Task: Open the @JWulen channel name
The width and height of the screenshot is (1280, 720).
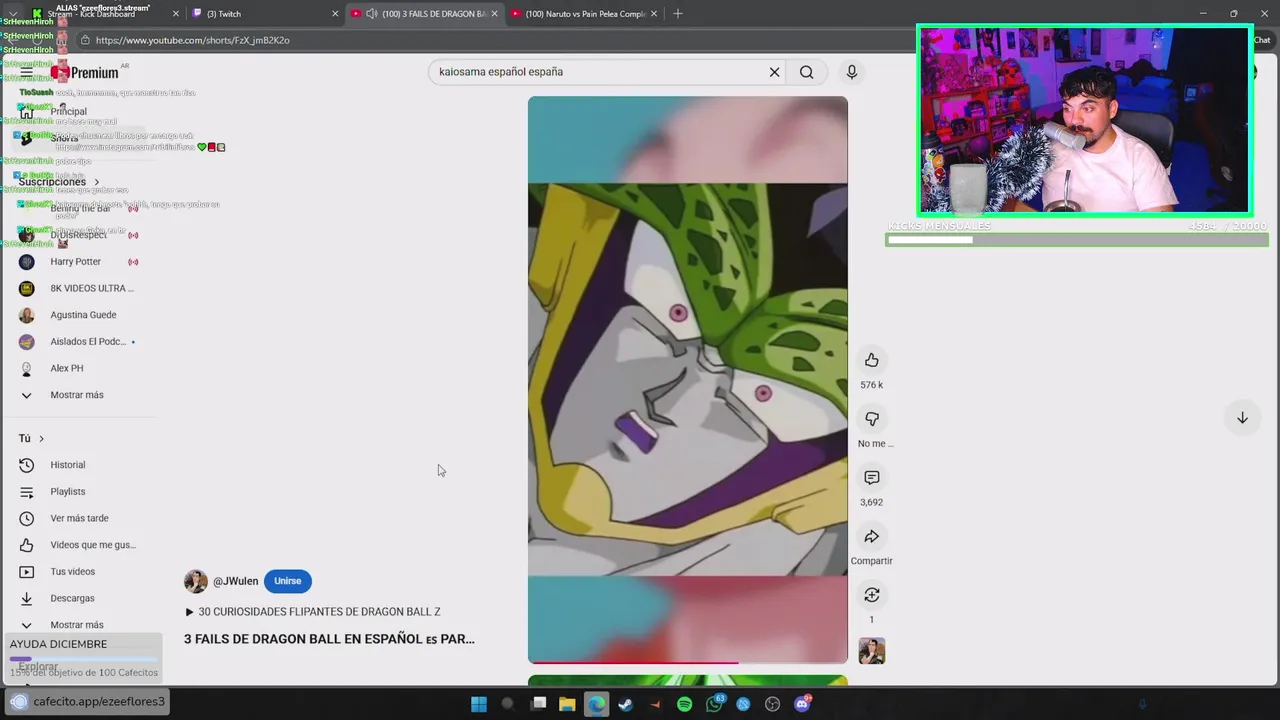Action: click(x=236, y=581)
